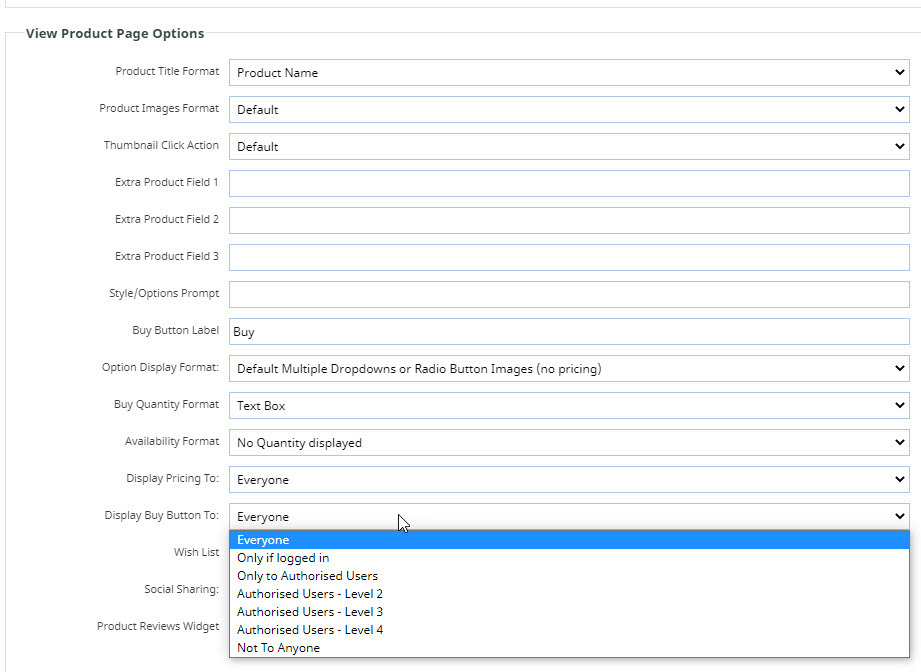Pick Authorised Users - Level 2
This screenshot has height=672, width=921.
[x=569, y=594]
